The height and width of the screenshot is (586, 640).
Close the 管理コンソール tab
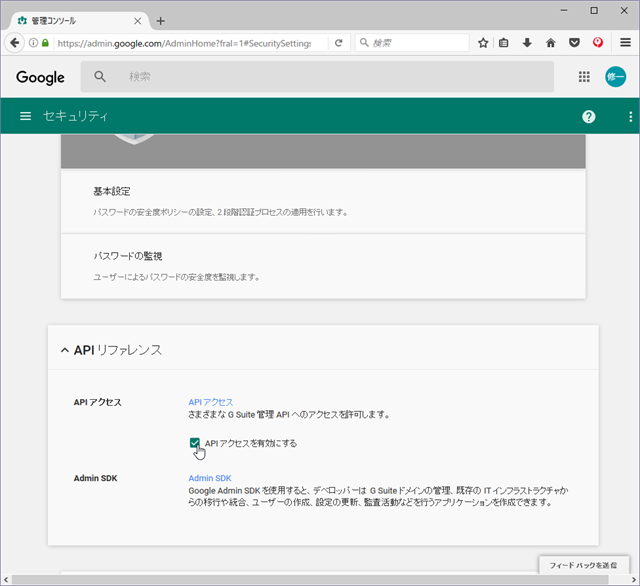[x=138, y=21]
